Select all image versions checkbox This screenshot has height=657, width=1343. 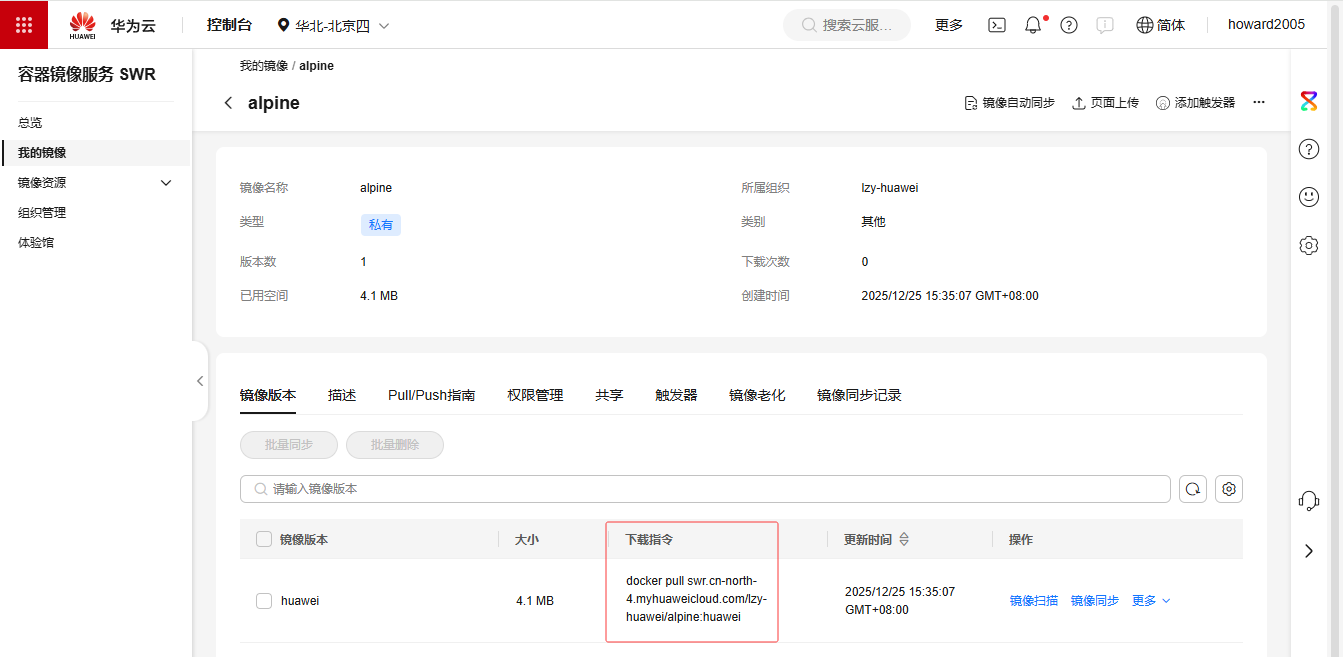coord(264,539)
